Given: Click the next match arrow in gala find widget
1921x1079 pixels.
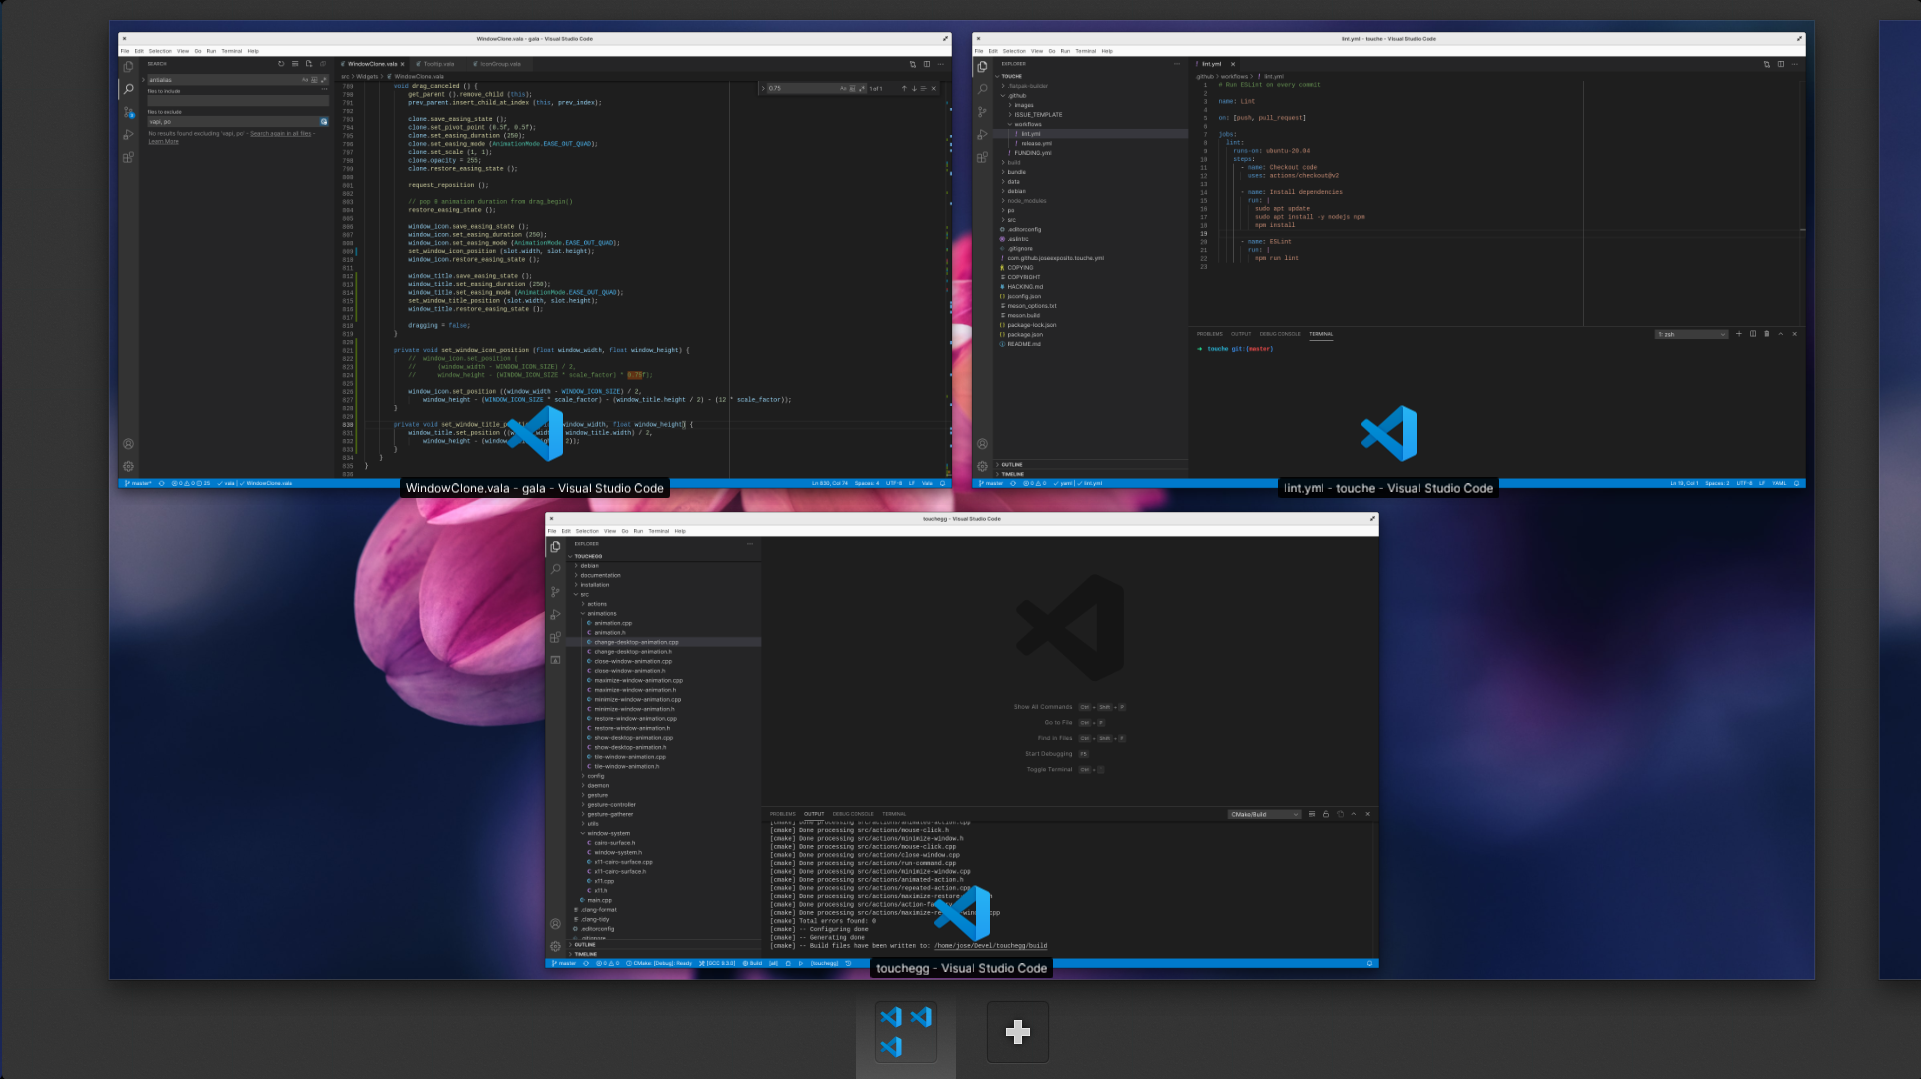Looking at the screenshot, I should 914,88.
